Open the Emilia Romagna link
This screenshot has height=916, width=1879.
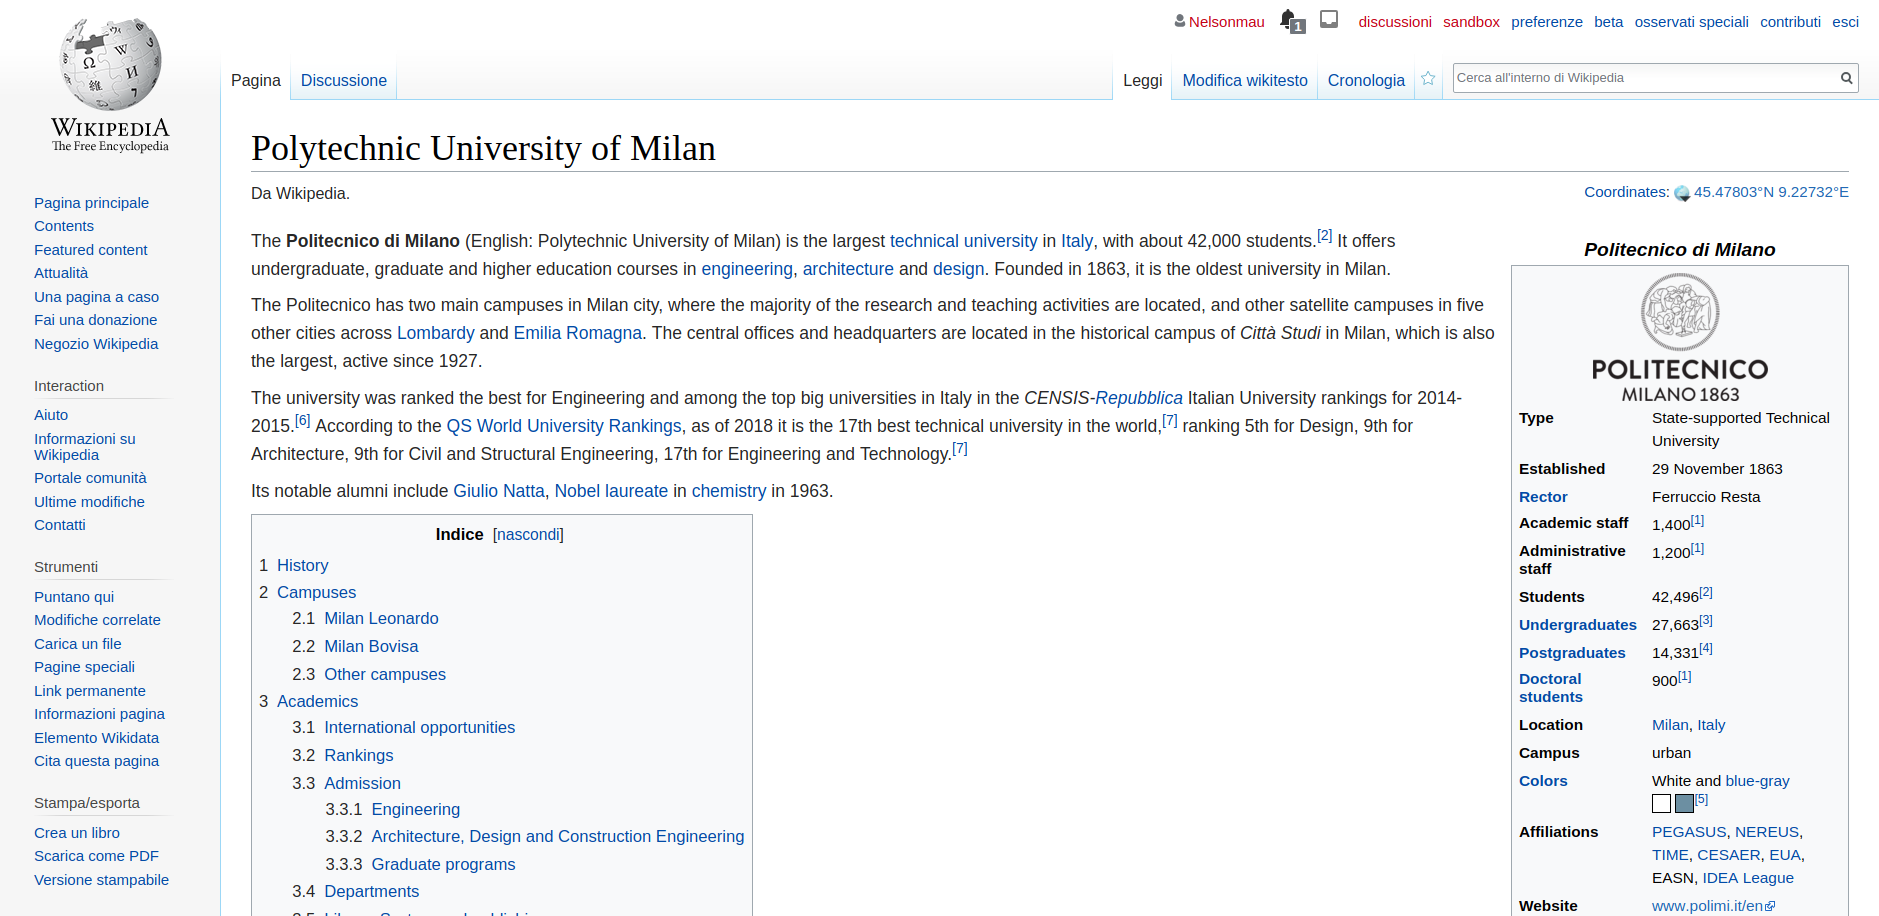[x=577, y=333]
